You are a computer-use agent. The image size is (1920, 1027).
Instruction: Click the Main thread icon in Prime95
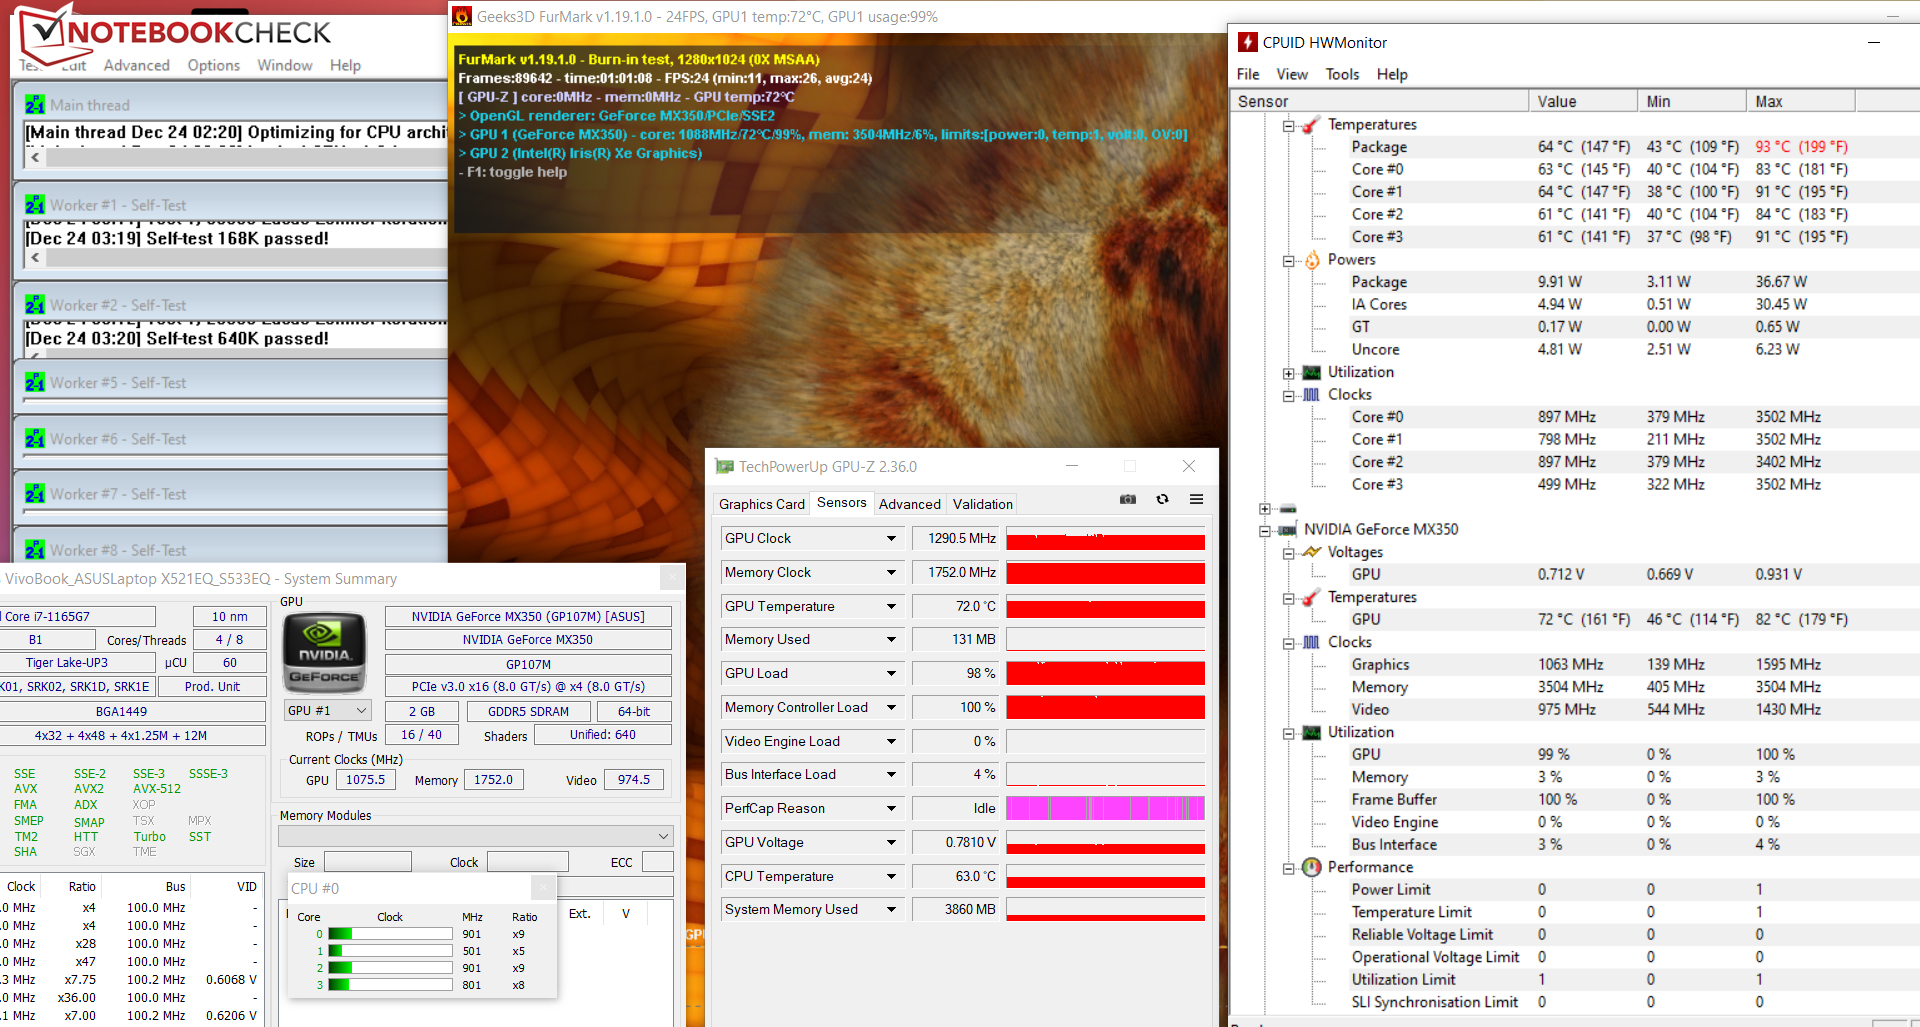pyautogui.click(x=35, y=105)
